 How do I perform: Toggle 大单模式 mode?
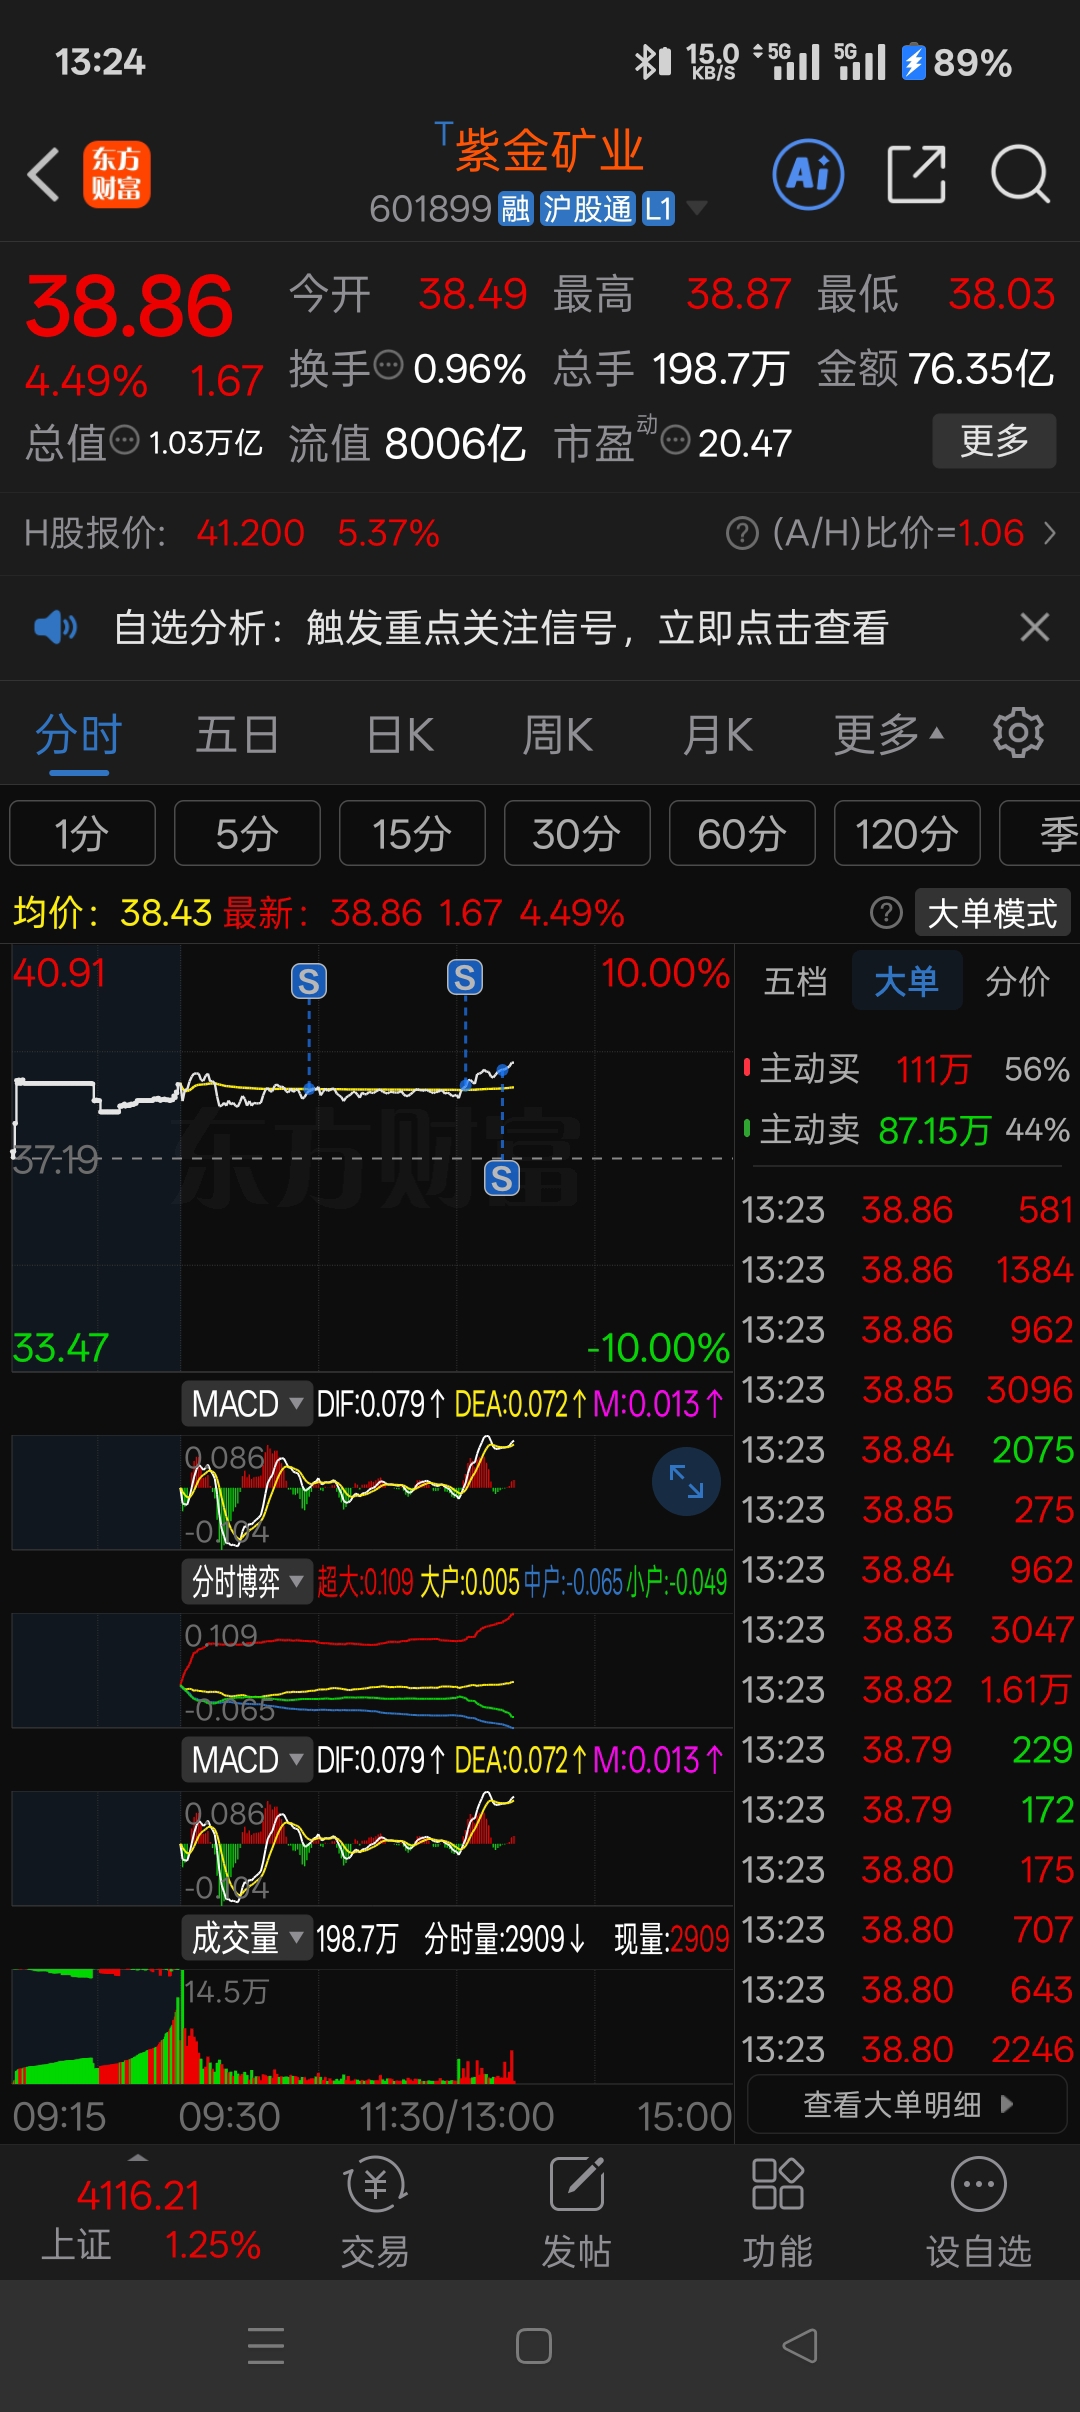coord(992,912)
